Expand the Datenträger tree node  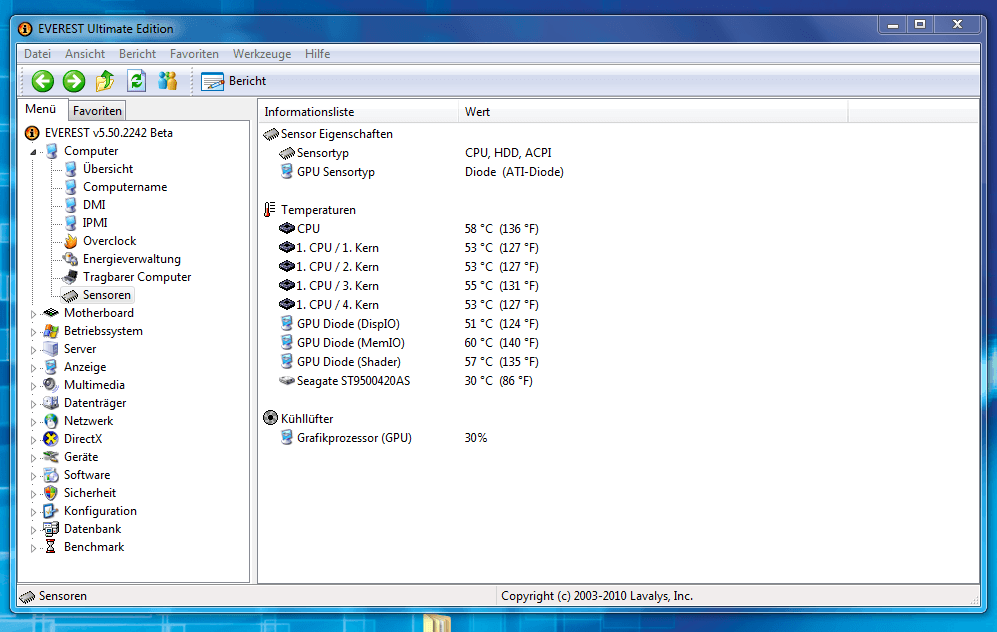coord(33,404)
